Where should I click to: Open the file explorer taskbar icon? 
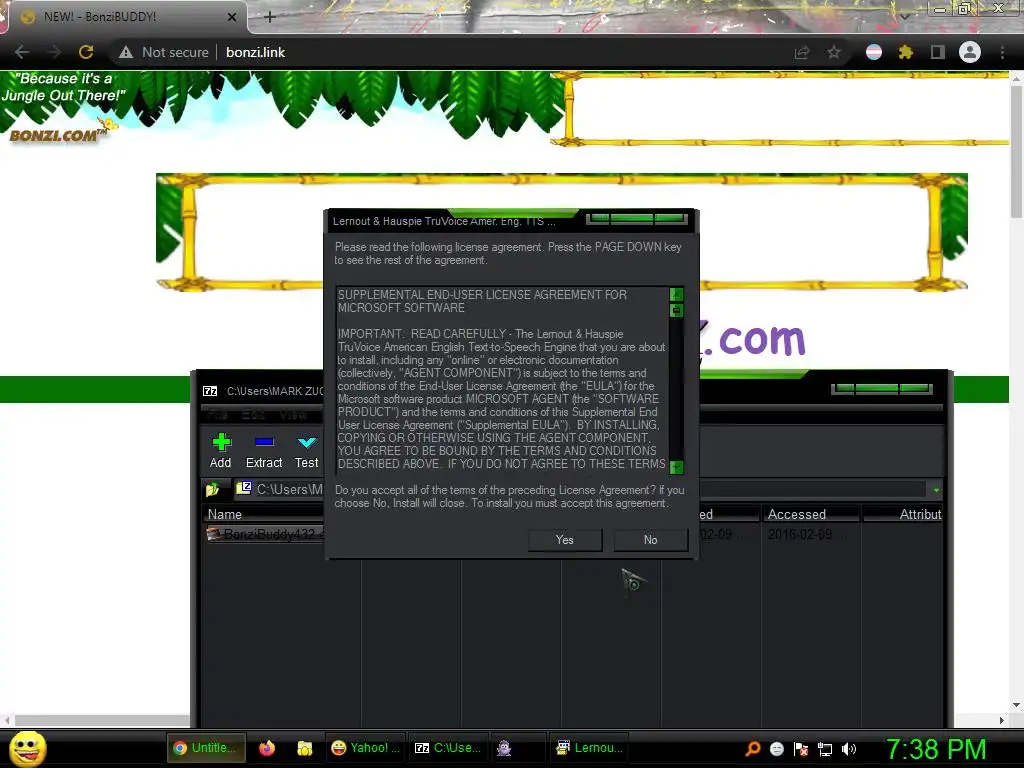[x=304, y=748]
